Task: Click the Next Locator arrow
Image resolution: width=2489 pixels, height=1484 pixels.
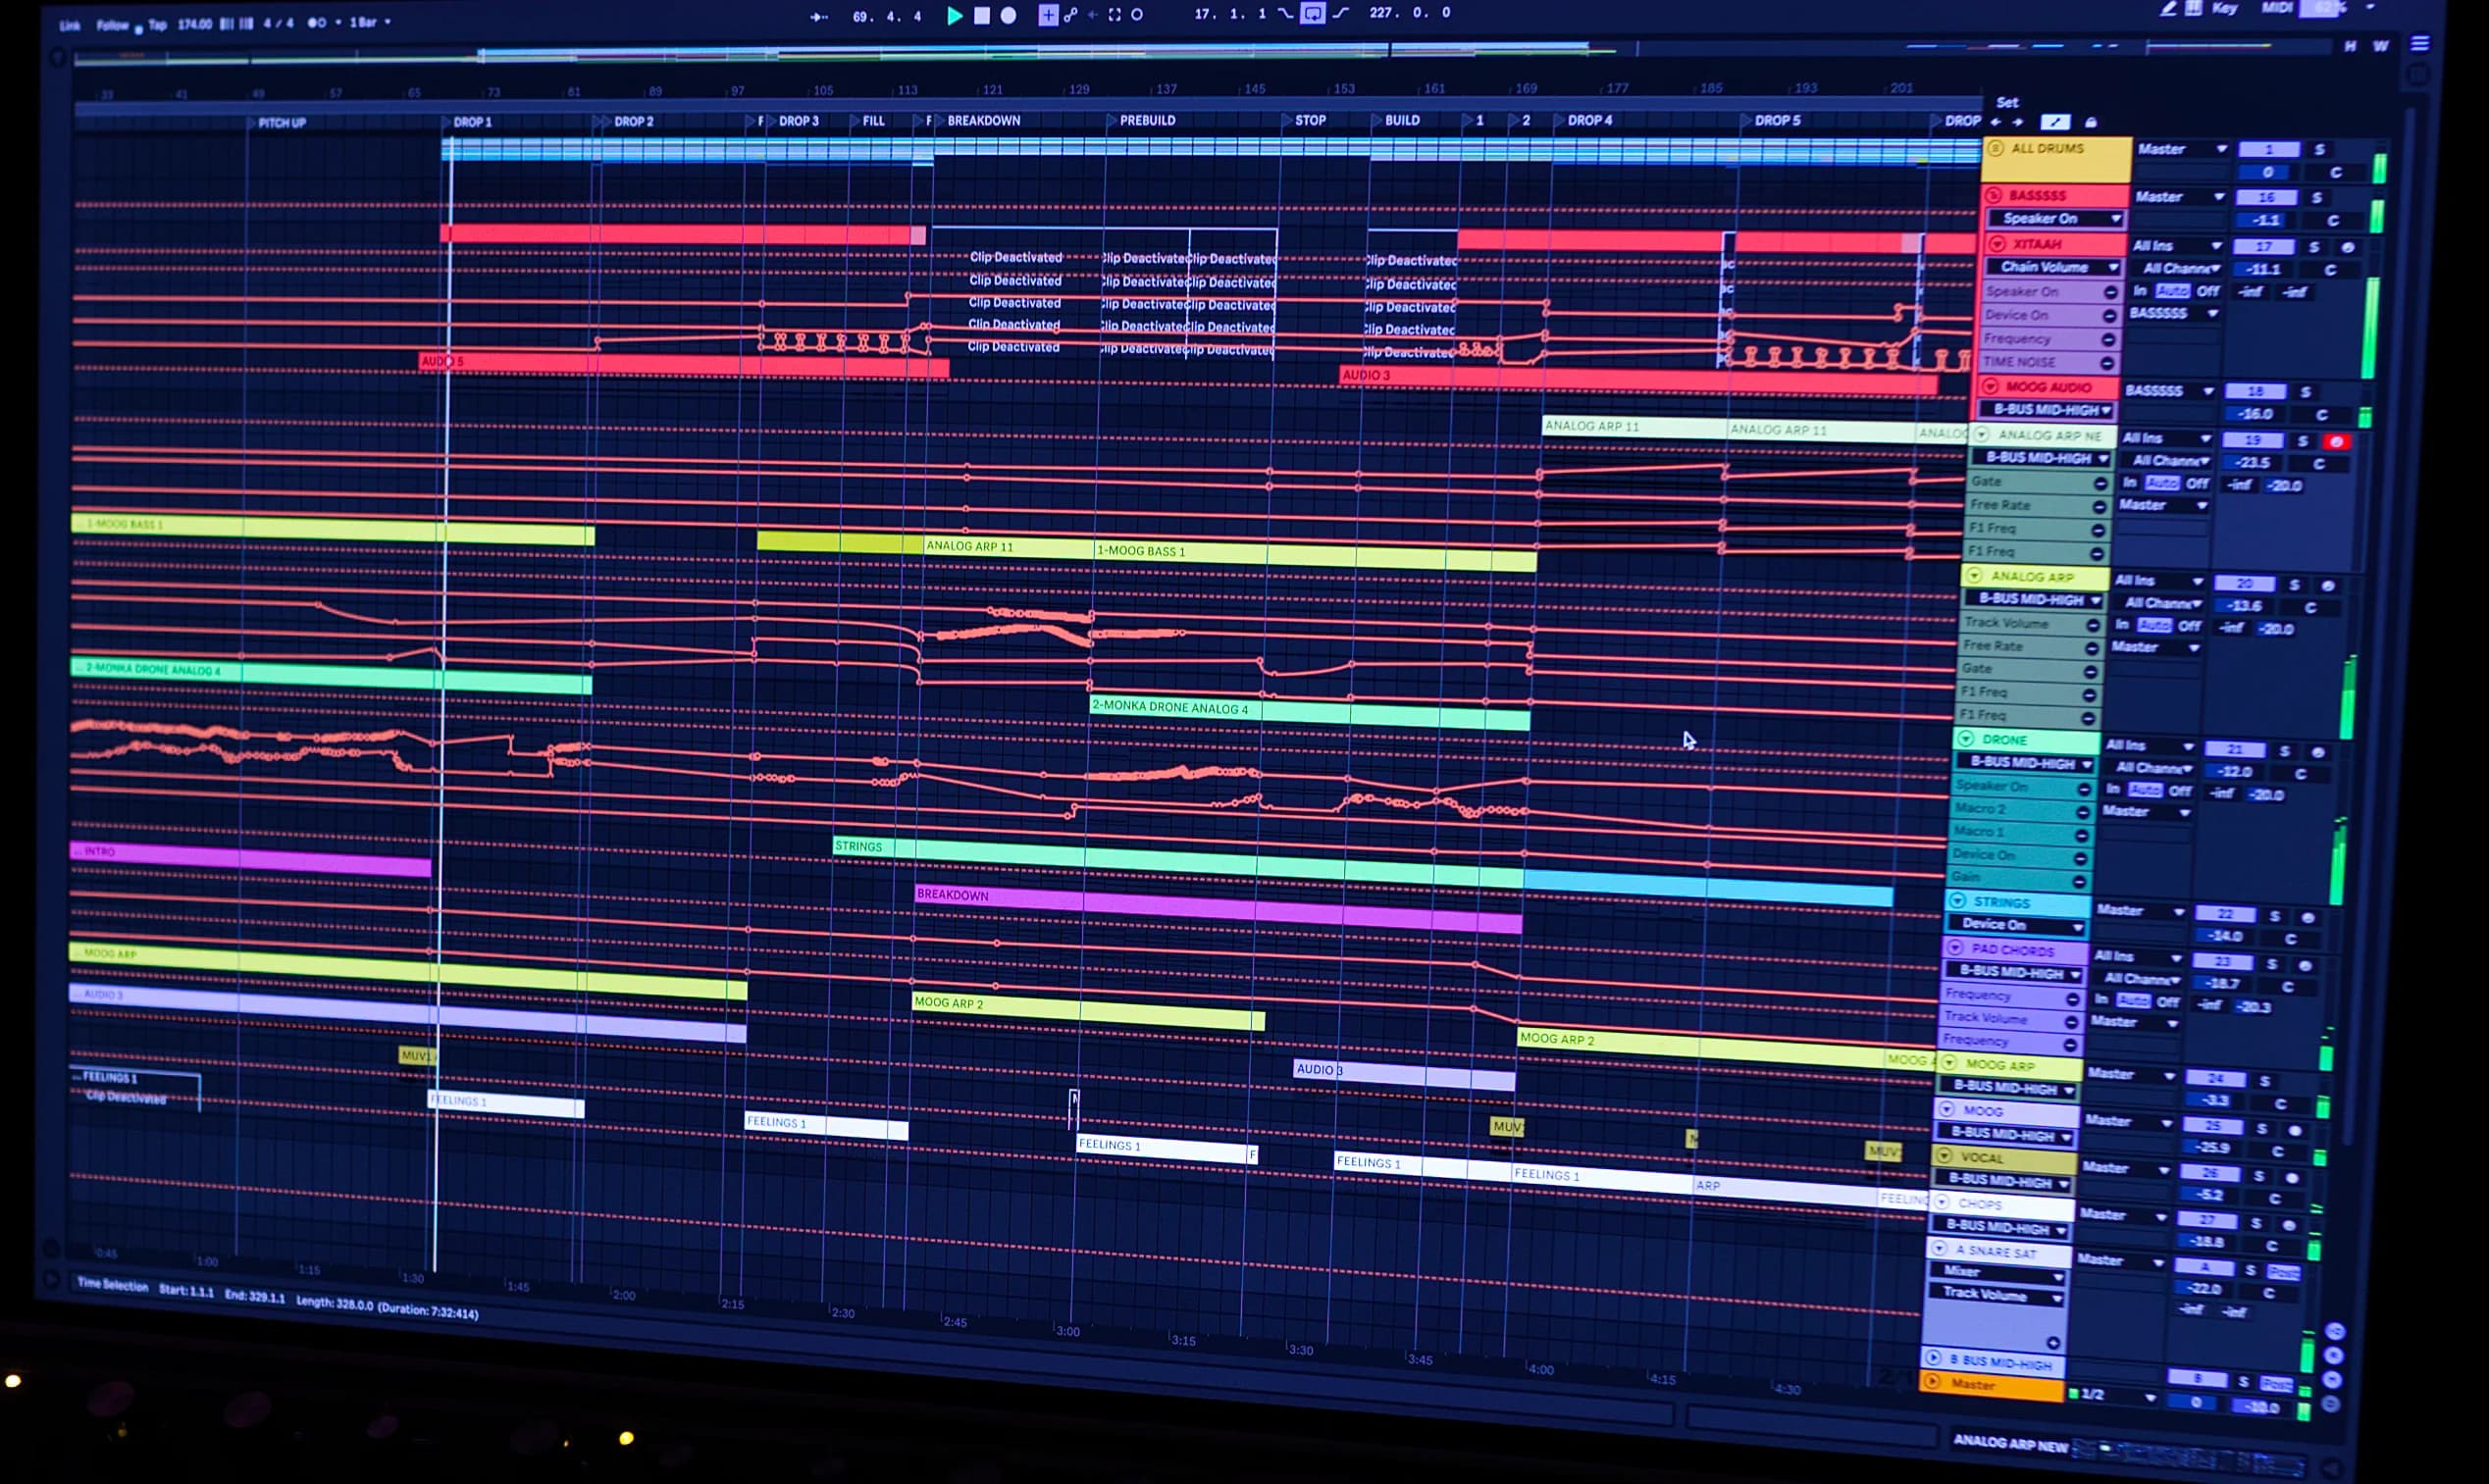Action: tap(2018, 122)
